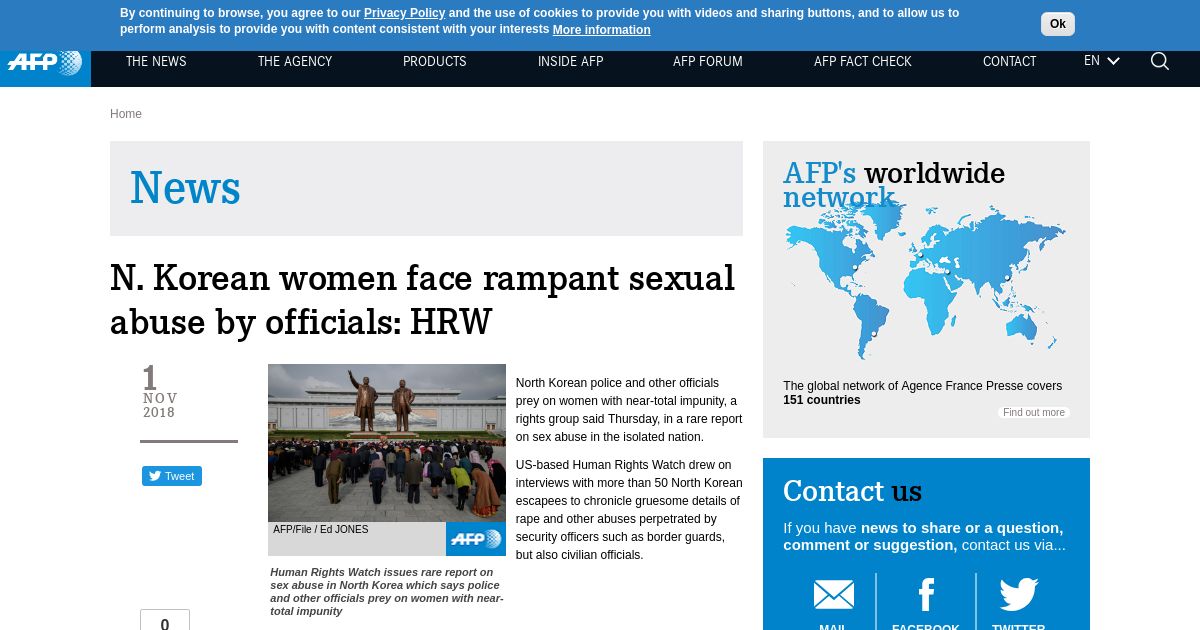Viewport: 1200px width, 630px height.
Task: Open the Kim statues article photo
Action: 387,443
